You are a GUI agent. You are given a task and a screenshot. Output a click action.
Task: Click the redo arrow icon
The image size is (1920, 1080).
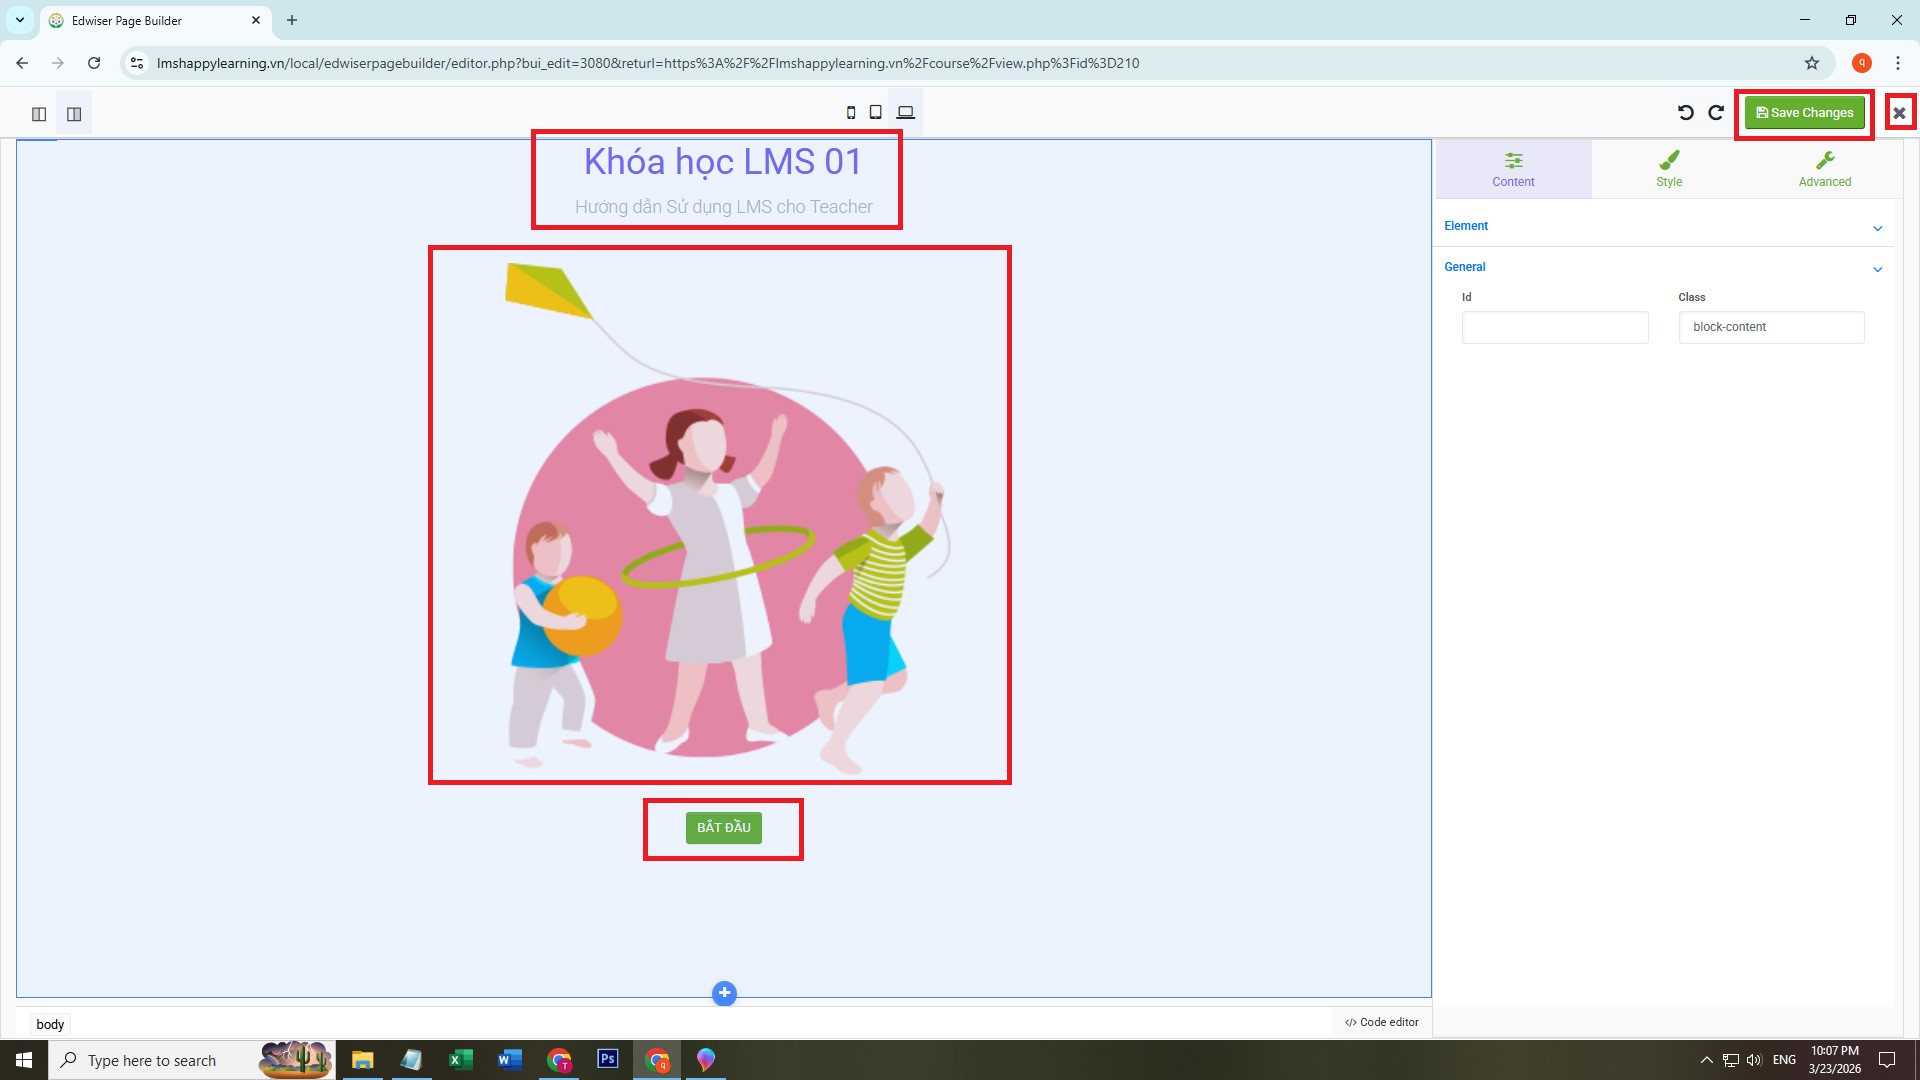pos(1716,113)
